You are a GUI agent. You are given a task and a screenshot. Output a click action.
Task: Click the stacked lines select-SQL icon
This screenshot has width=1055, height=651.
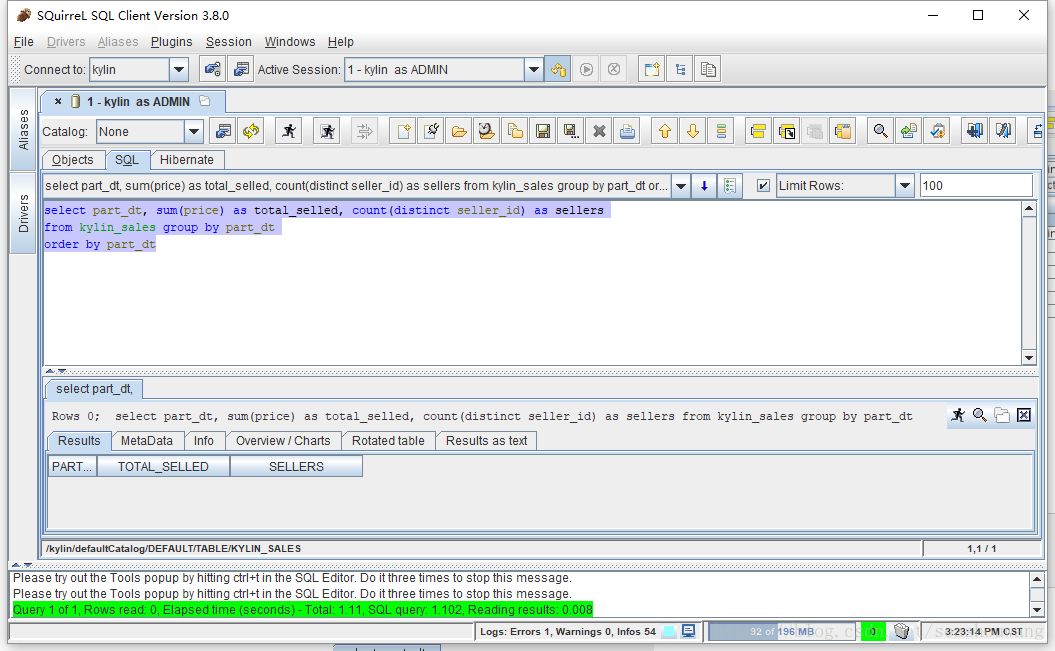coord(721,131)
